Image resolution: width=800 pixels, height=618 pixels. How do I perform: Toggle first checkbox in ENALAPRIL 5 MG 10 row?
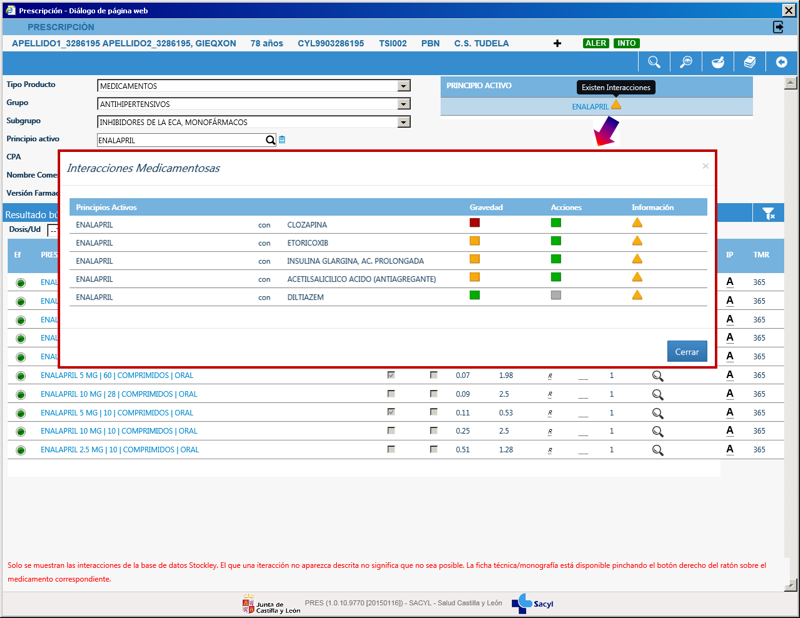click(391, 412)
